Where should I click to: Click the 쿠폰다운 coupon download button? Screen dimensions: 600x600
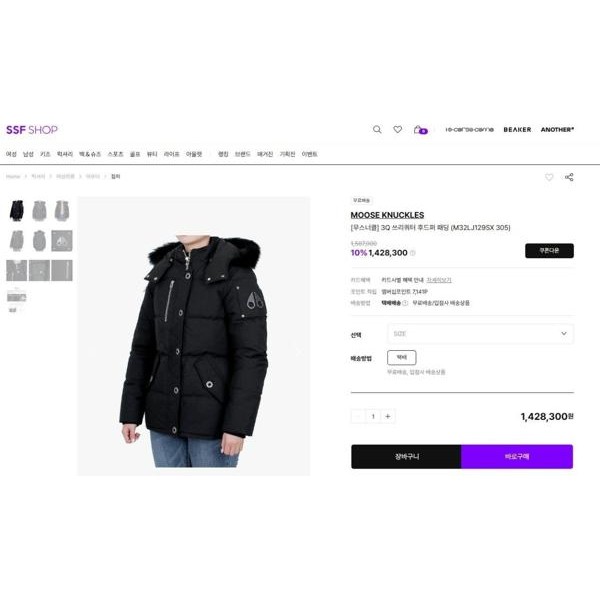coord(549,251)
